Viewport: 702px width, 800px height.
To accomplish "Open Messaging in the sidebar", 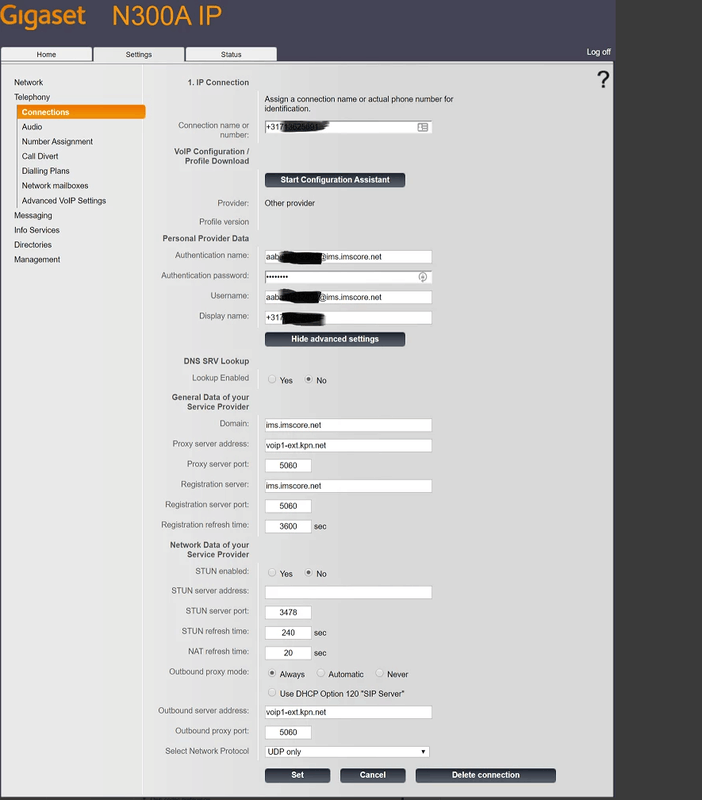I will (x=33, y=215).
